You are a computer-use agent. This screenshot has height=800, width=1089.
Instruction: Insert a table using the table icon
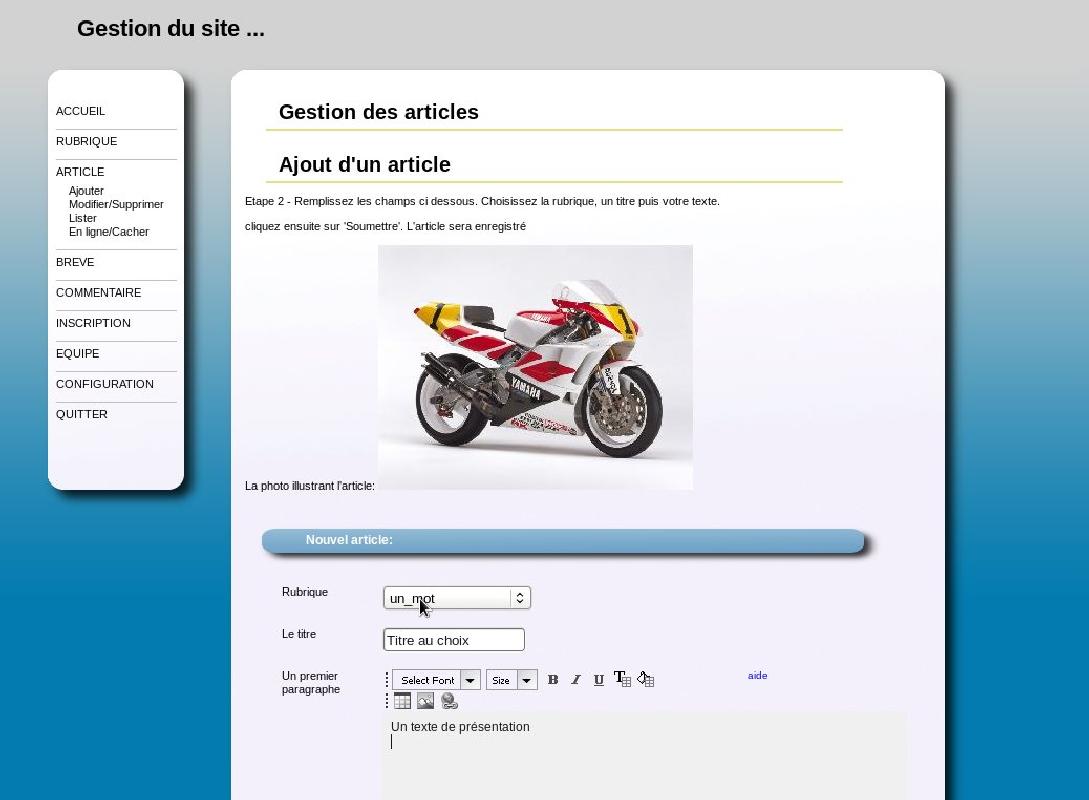point(402,701)
